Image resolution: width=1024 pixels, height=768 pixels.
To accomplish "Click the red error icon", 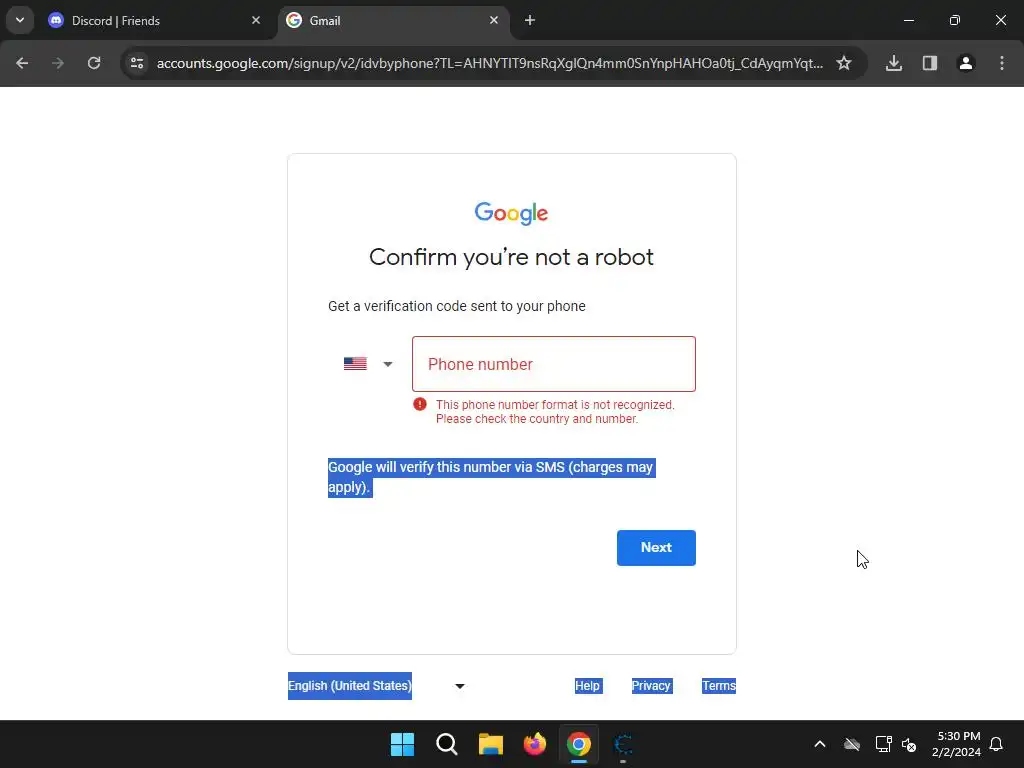I will [x=420, y=404].
